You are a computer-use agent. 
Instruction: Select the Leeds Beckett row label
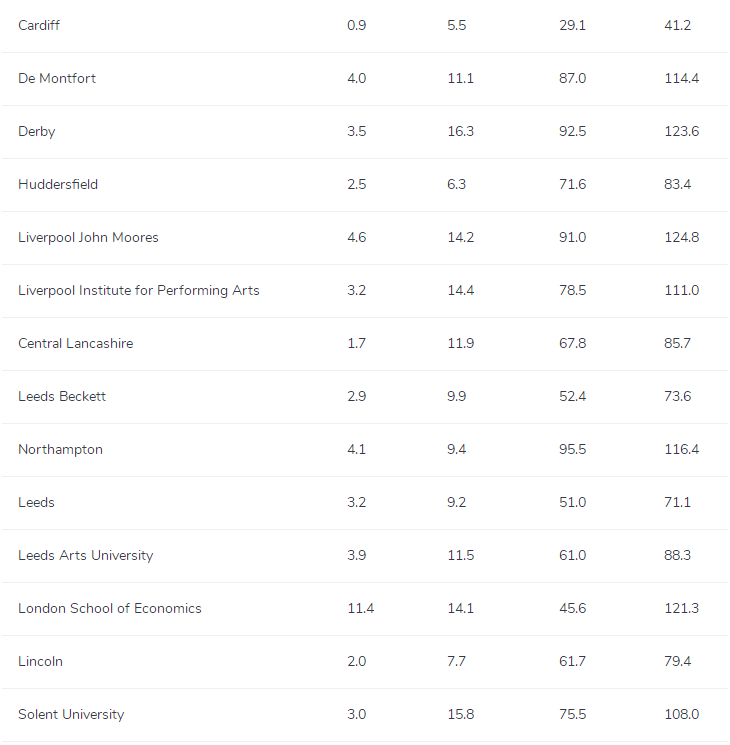tap(62, 396)
